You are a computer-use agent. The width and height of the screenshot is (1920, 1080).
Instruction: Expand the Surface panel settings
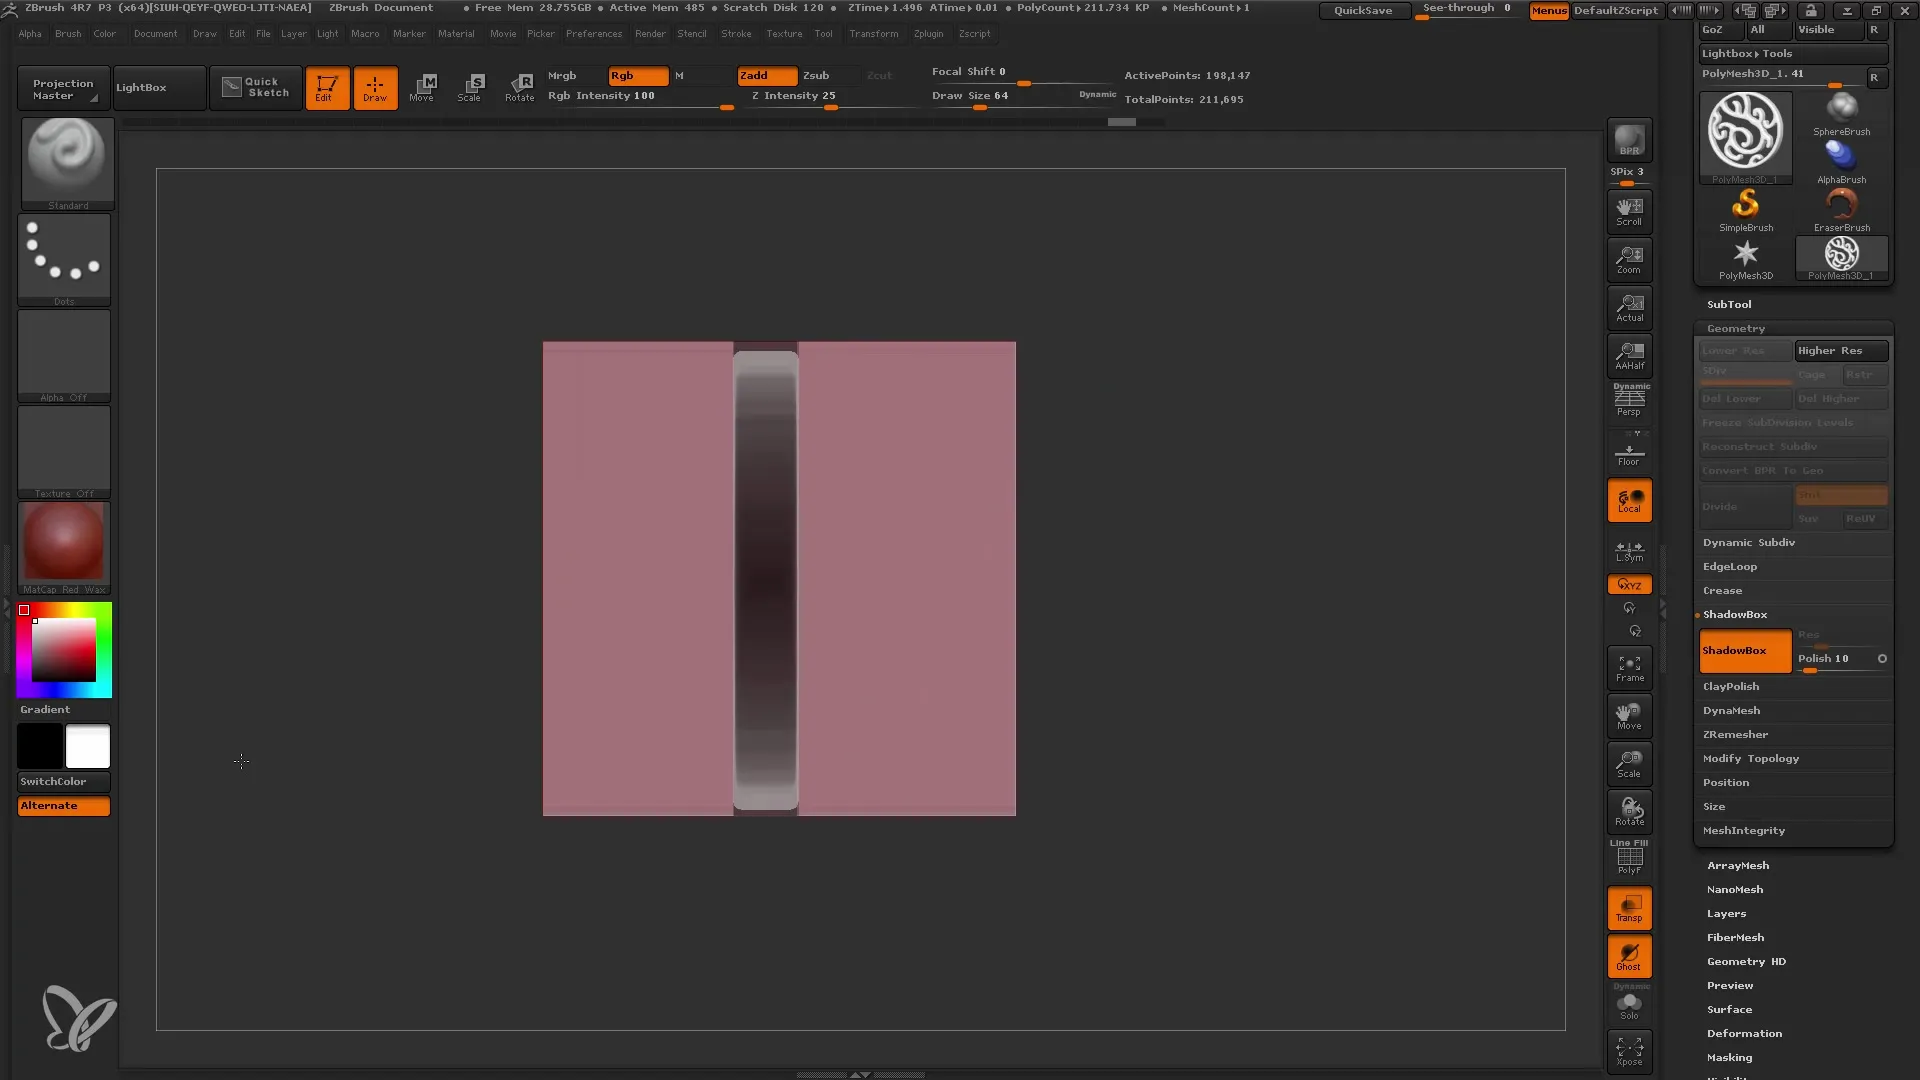(1727, 1009)
